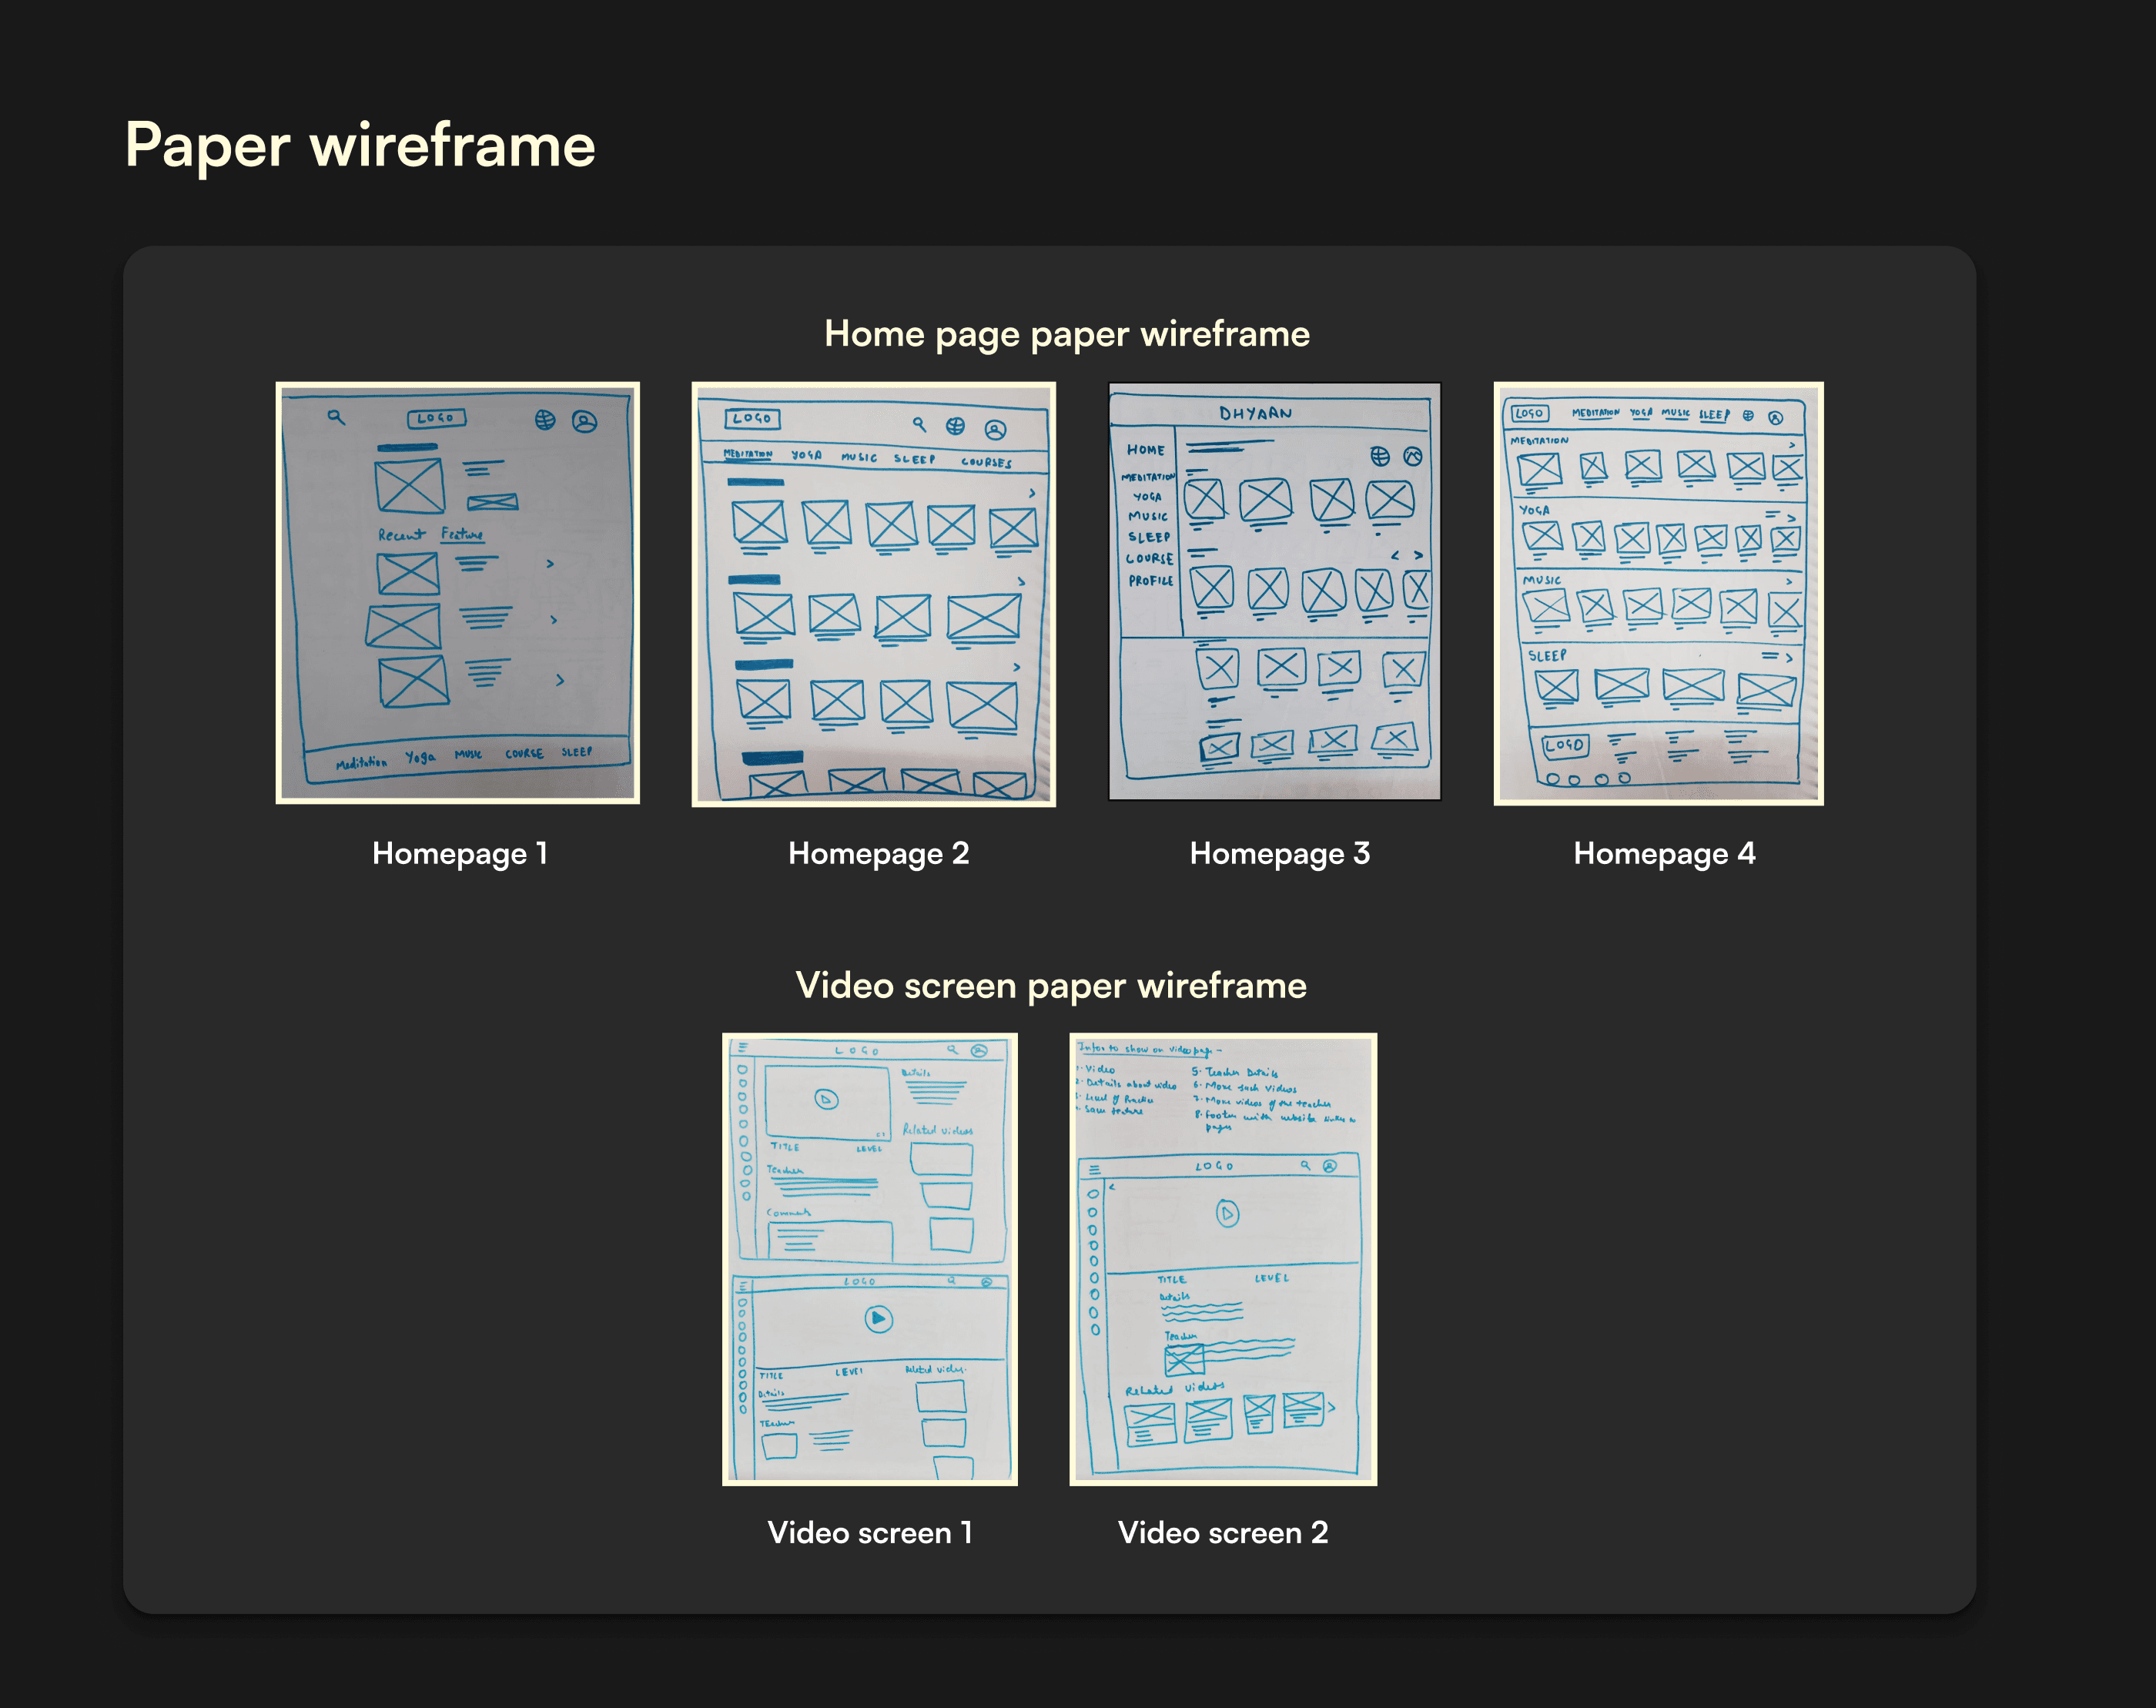Click the play icon in Video screen 2 sketch
This screenshot has width=2156, height=1708.
click(x=1227, y=1214)
